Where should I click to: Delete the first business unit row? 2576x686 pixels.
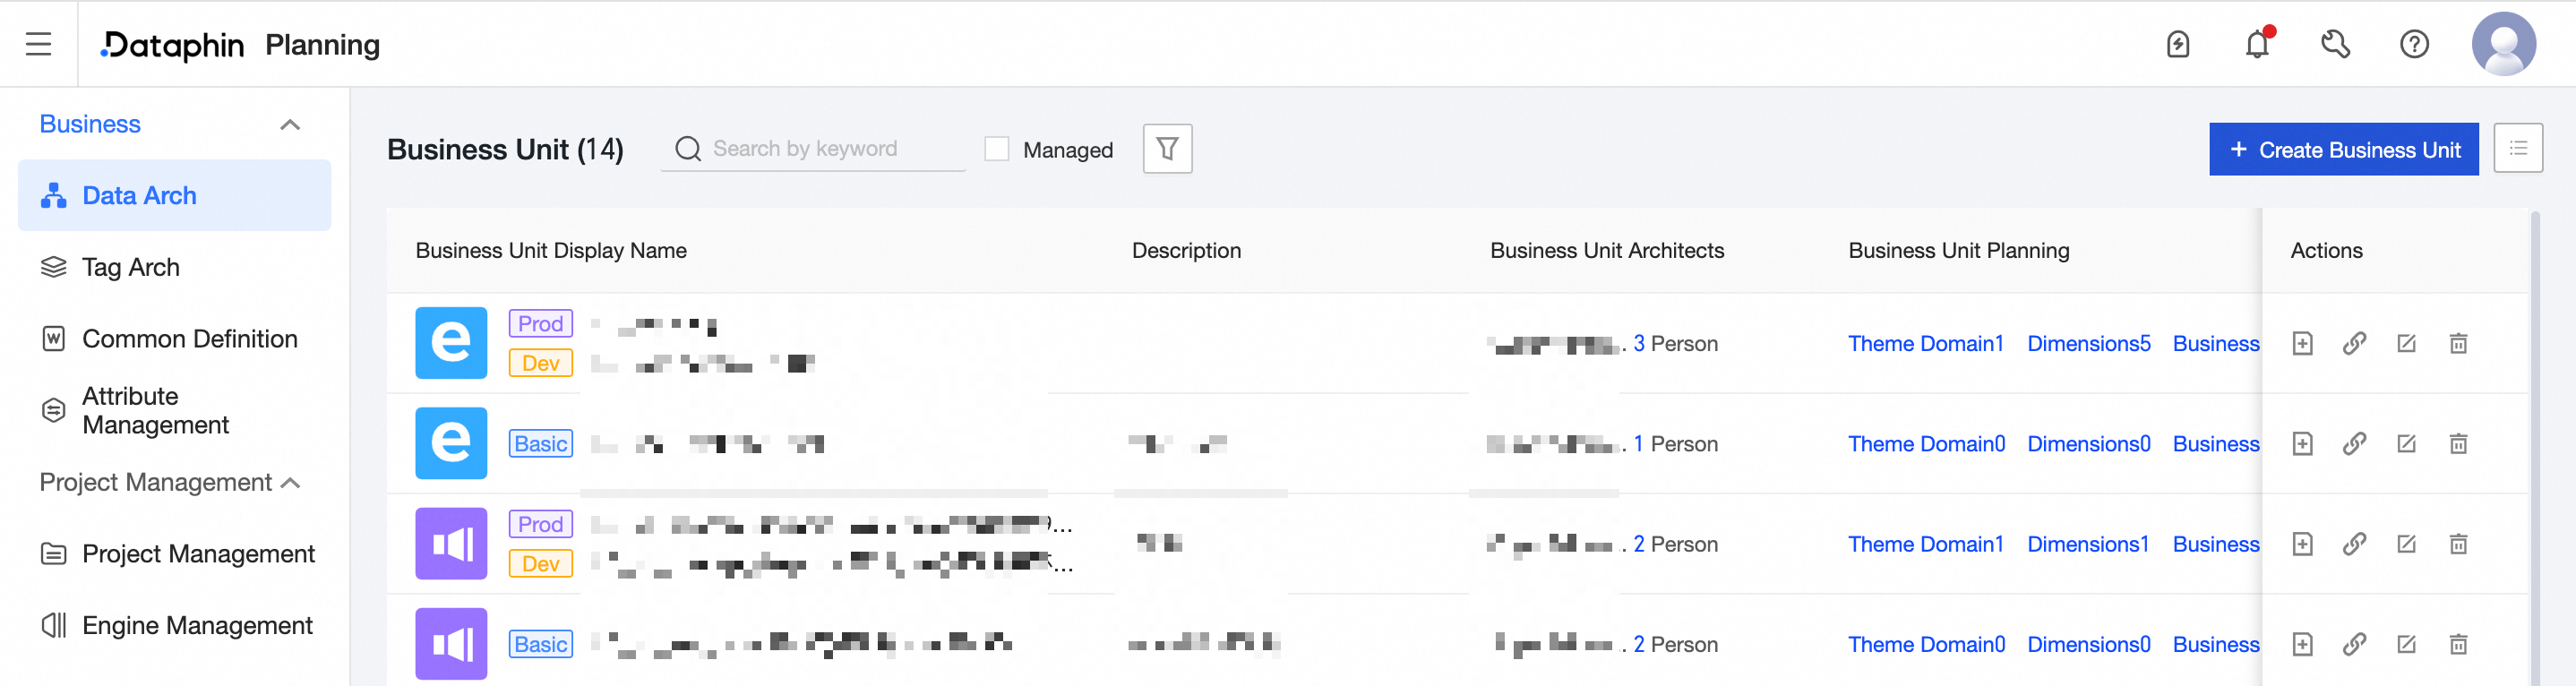2458,344
